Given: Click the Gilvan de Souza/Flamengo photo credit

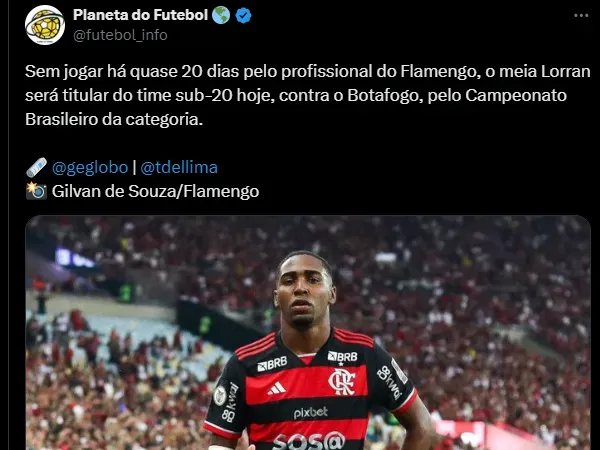Looking at the screenshot, I should (x=155, y=191).
